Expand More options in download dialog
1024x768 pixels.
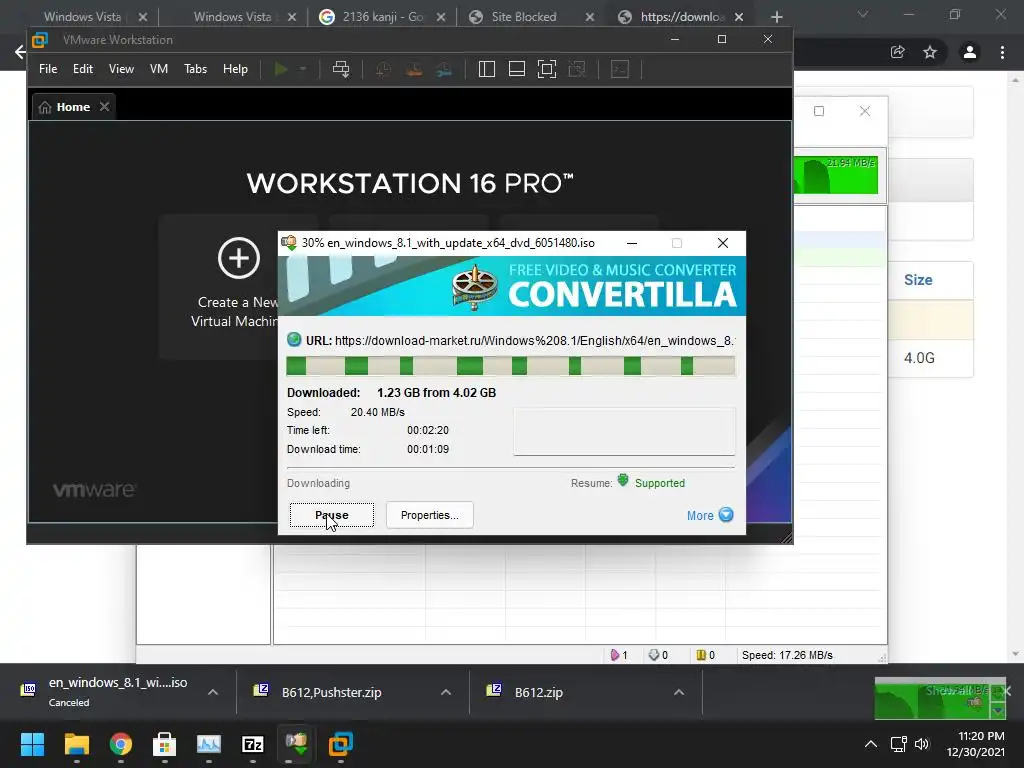(x=710, y=515)
